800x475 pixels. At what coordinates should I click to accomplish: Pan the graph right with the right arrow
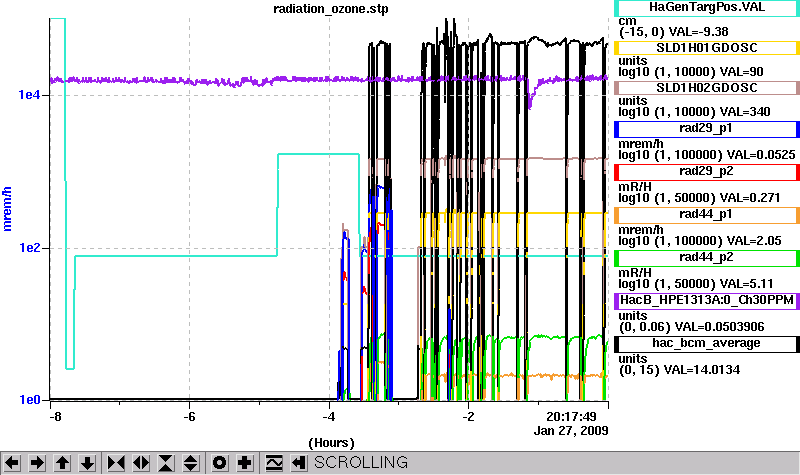click(37, 463)
